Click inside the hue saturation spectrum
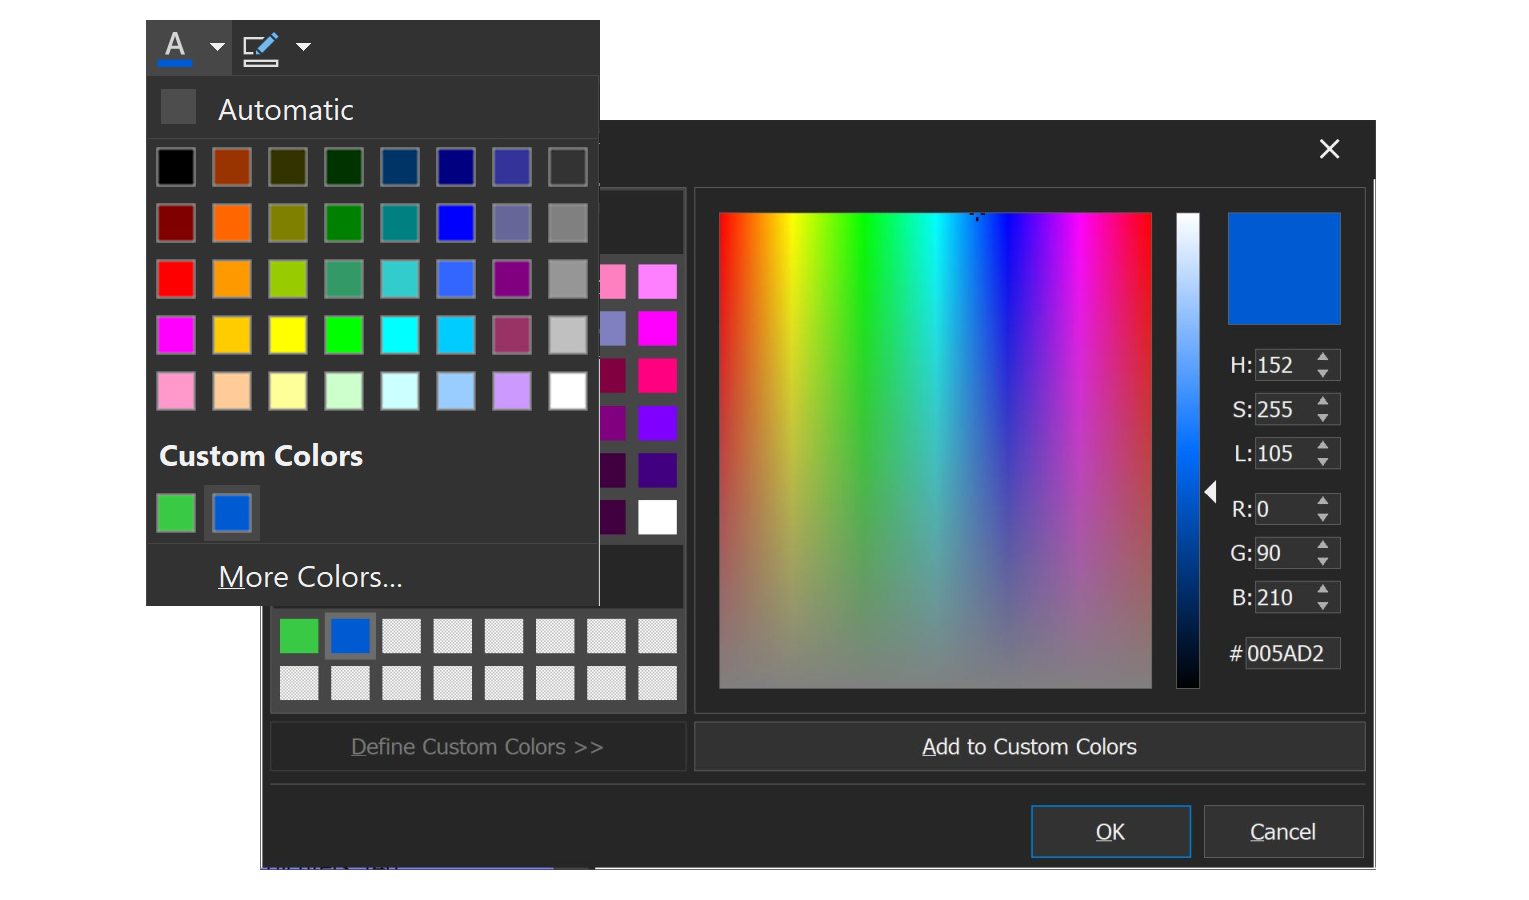The width and height of the screenshot is (1529, 900). click(935, 450)
